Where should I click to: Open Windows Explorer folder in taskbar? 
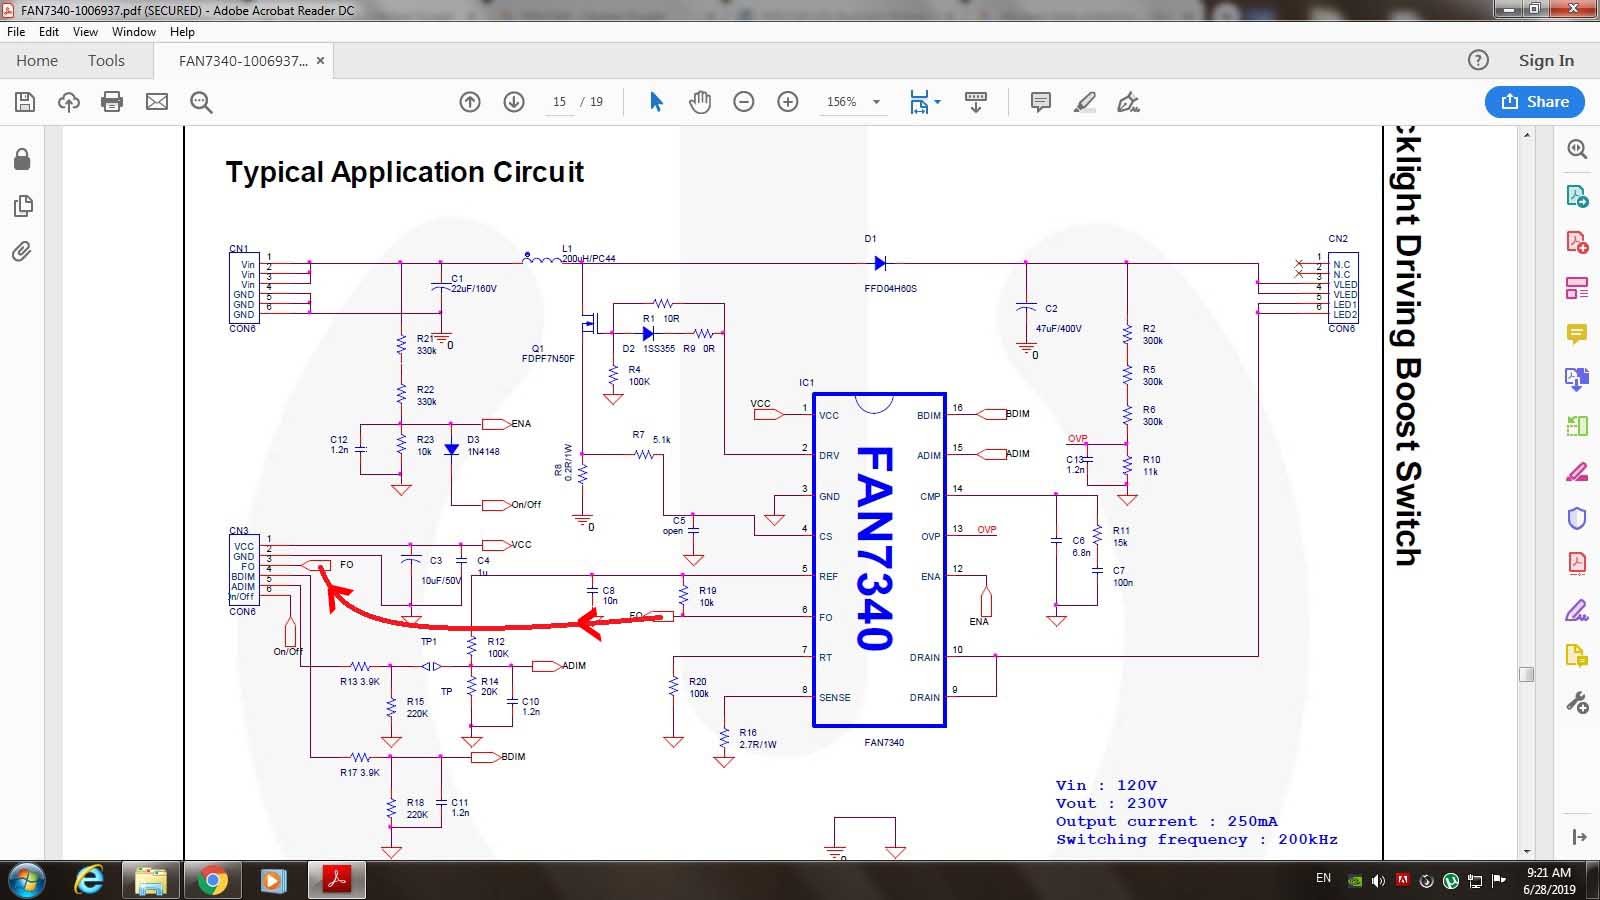tap(151, 880)
